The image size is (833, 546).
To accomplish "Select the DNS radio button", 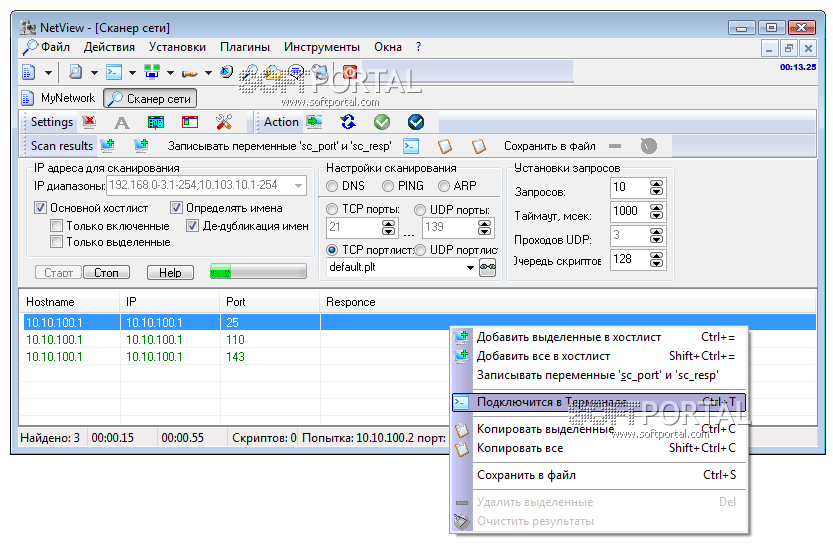I will pyautogui.click(x=332, y=186).
